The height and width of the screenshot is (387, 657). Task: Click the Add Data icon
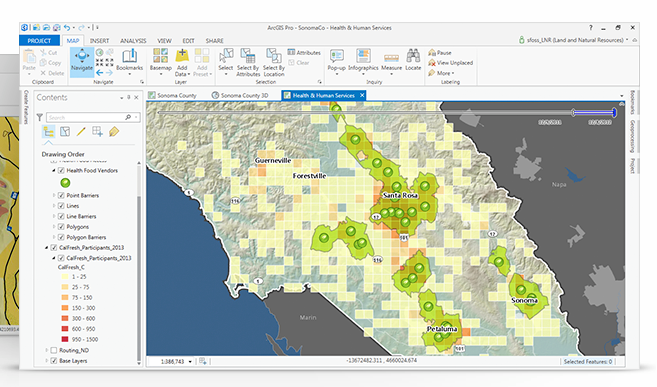(182, 62)
